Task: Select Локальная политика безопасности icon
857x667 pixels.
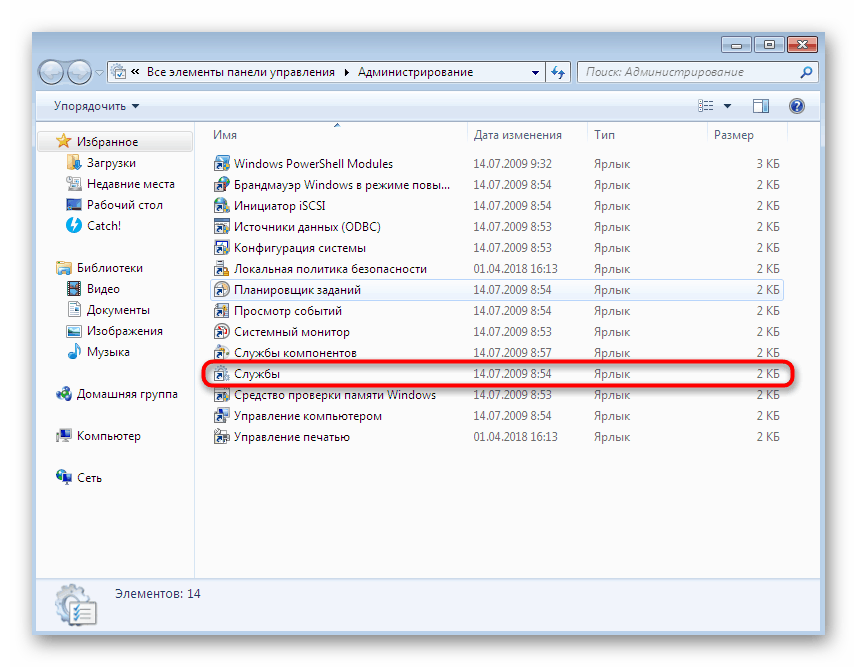Action: coord(221,269)
